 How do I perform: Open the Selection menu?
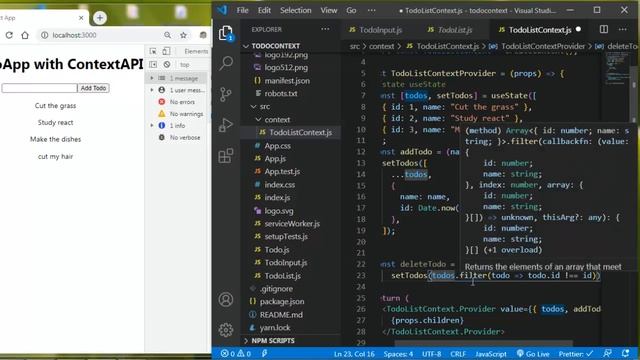[x=296, y=10]
